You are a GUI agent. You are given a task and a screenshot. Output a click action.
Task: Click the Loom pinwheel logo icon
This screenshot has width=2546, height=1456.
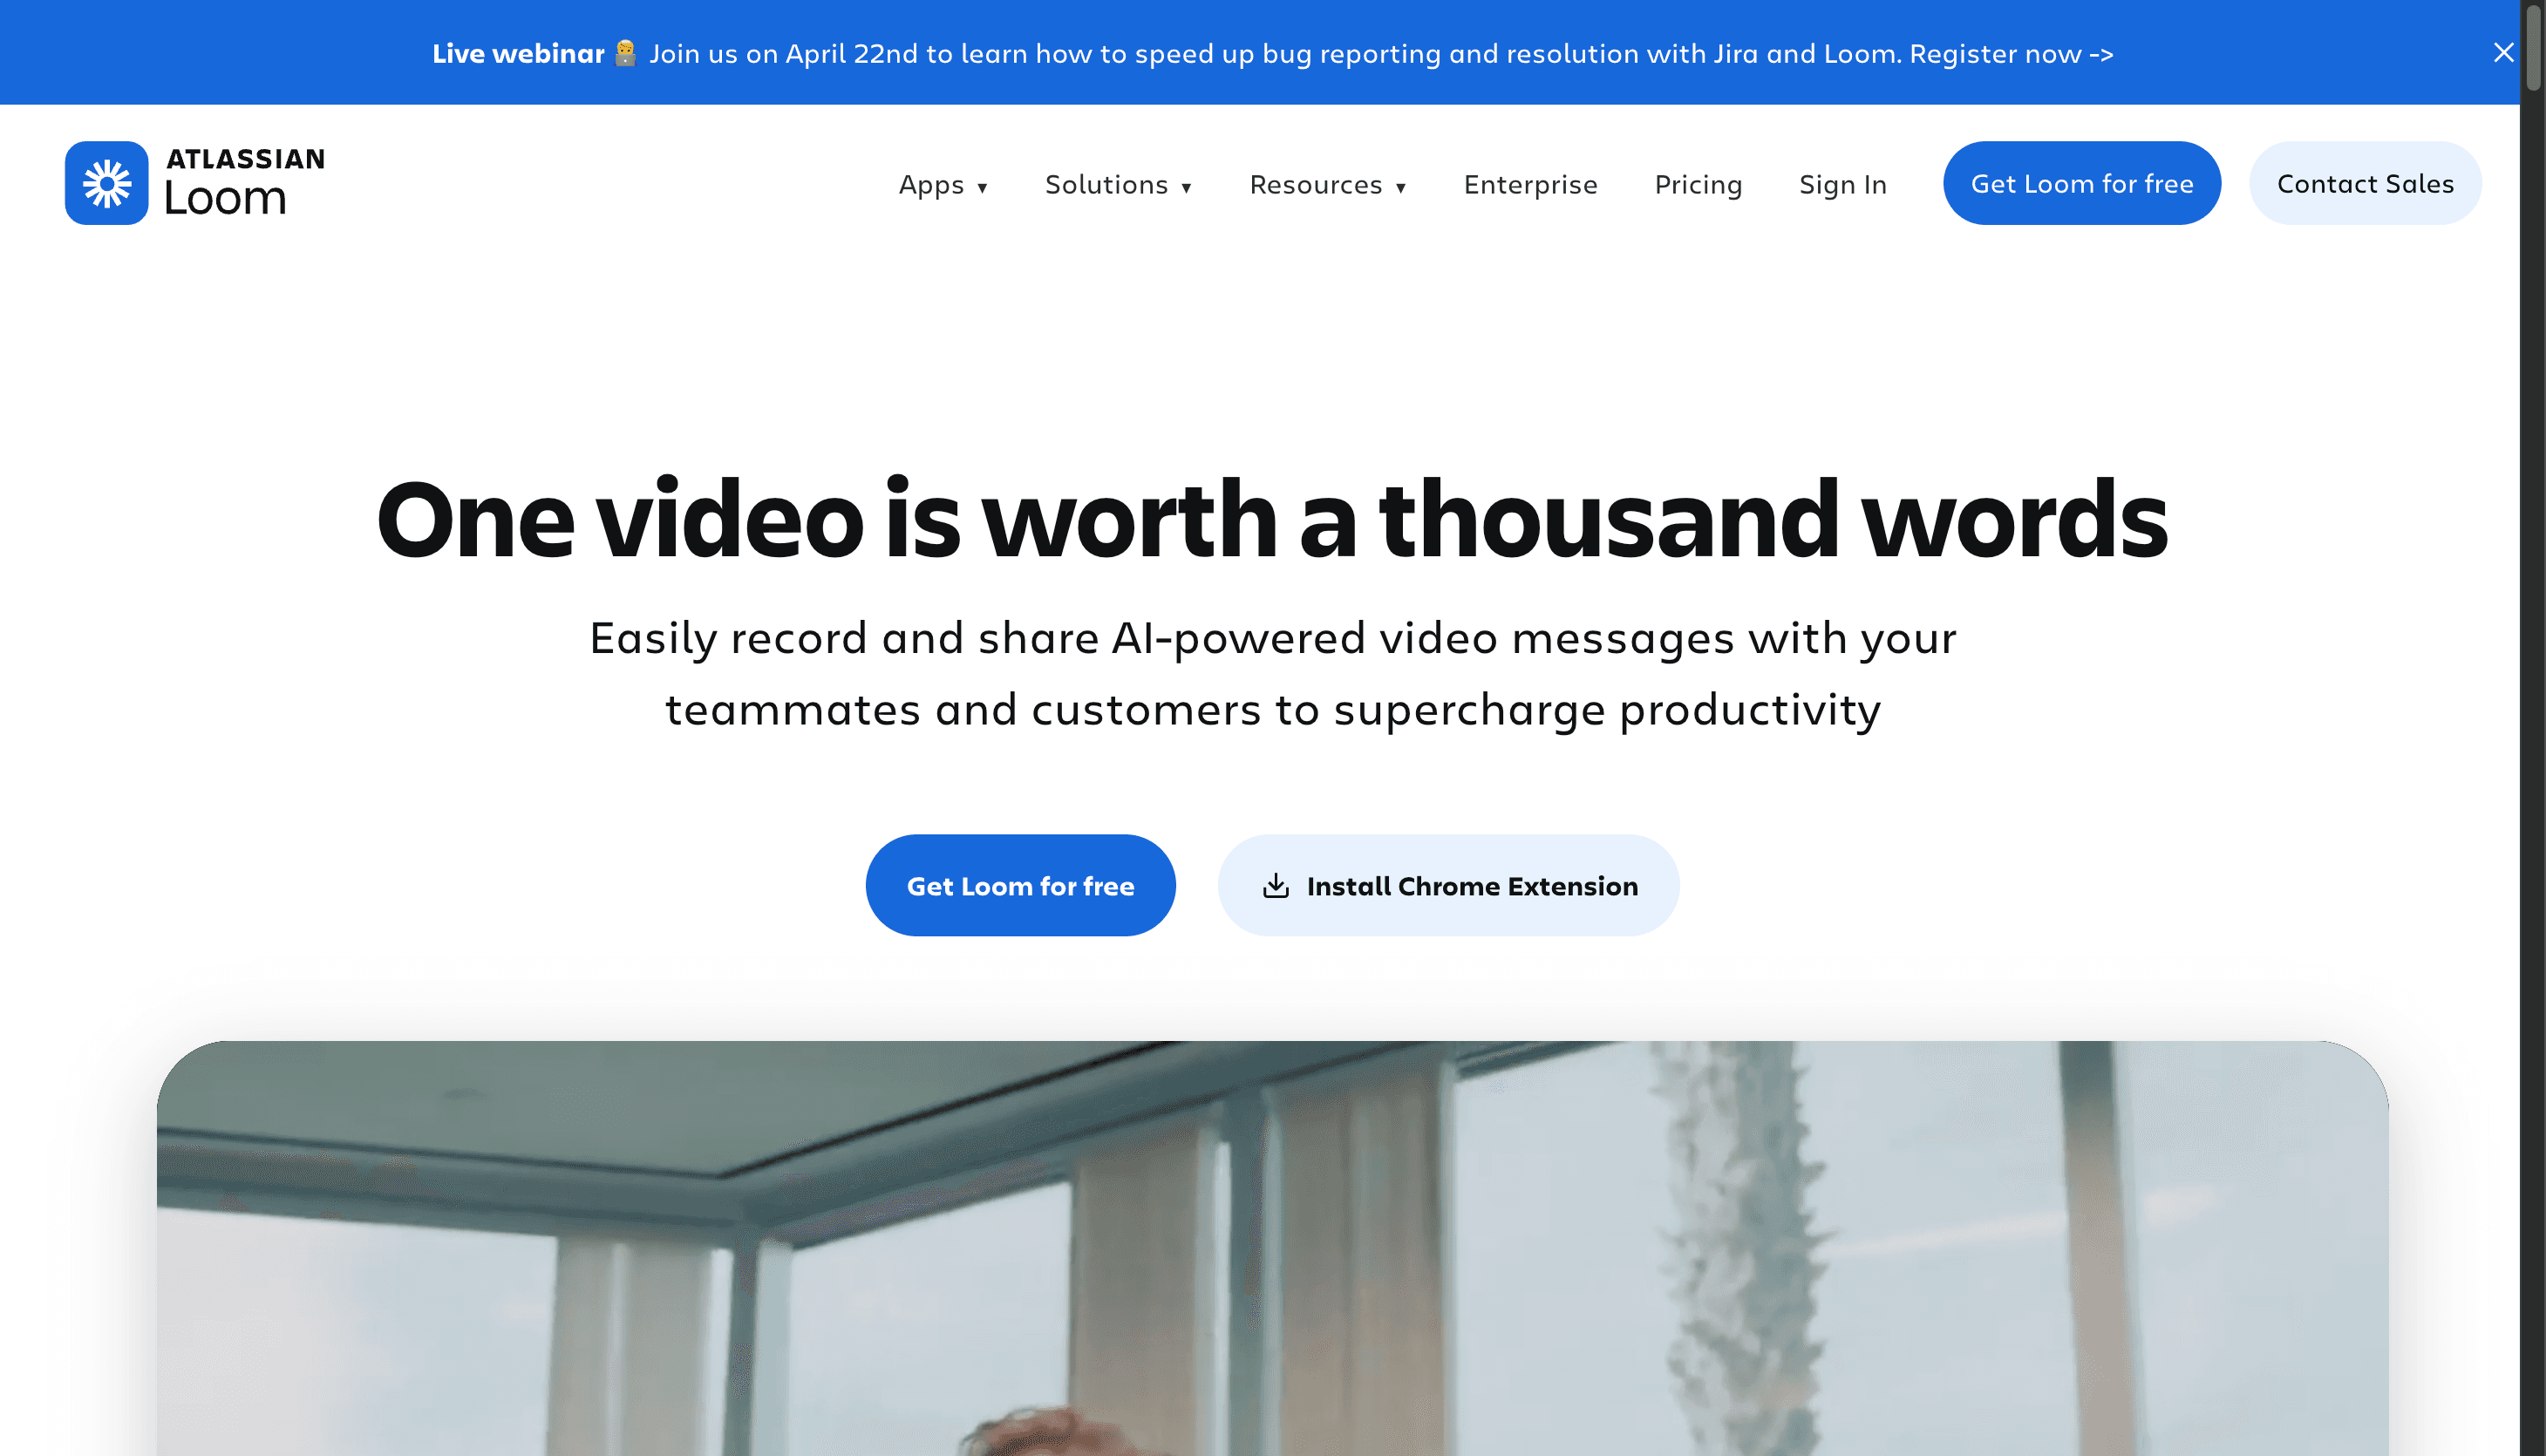[x=106, y=183]
